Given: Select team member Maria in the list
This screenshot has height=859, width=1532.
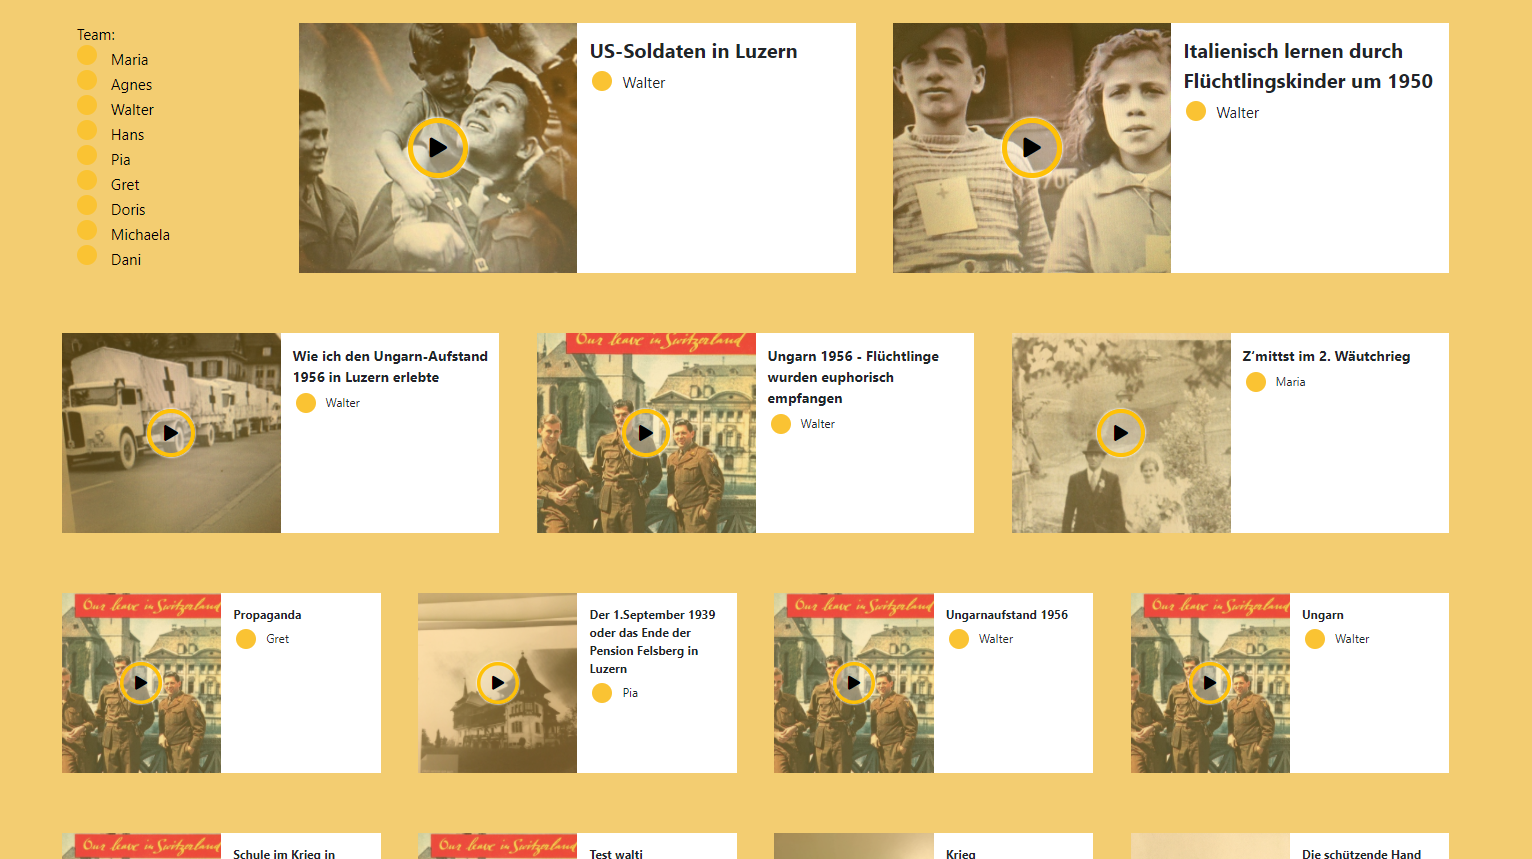Looking at the screenshot, I should pos(129,60).
